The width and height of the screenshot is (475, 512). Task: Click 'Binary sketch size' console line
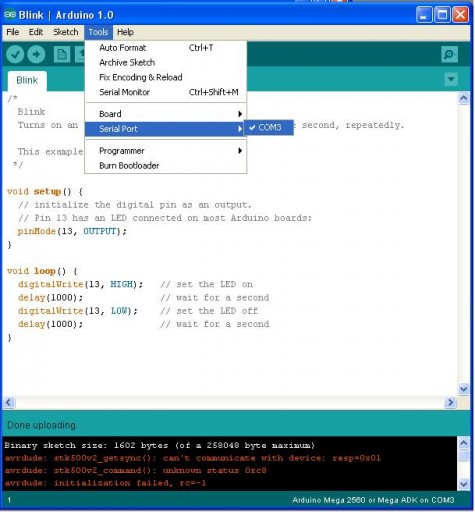coord(159,446)
